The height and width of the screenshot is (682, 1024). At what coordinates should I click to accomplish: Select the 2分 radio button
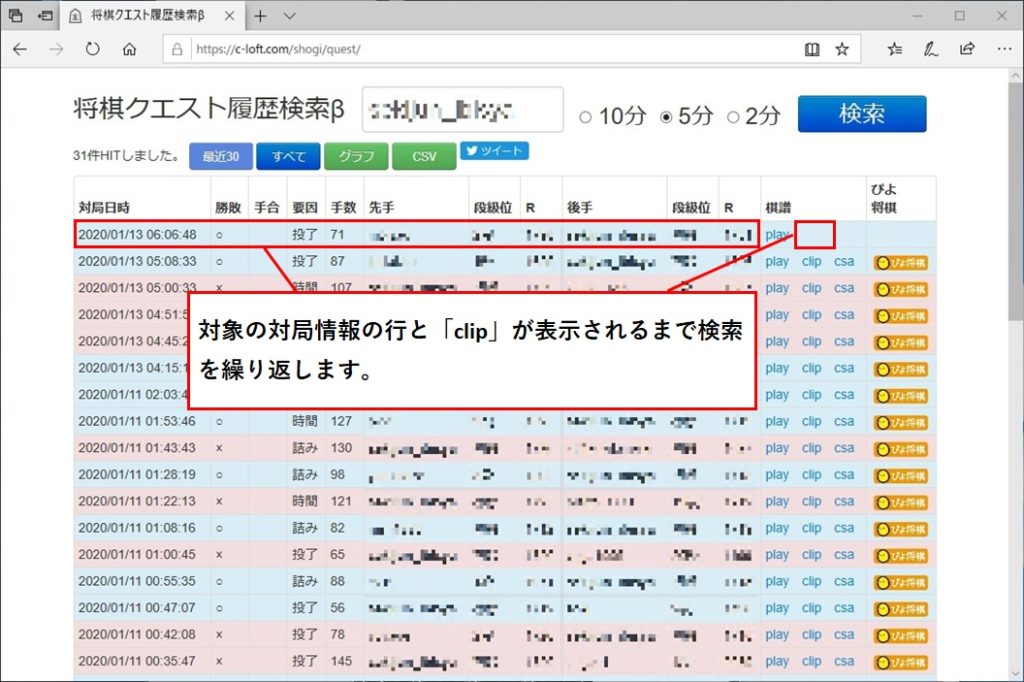[733, 117]
